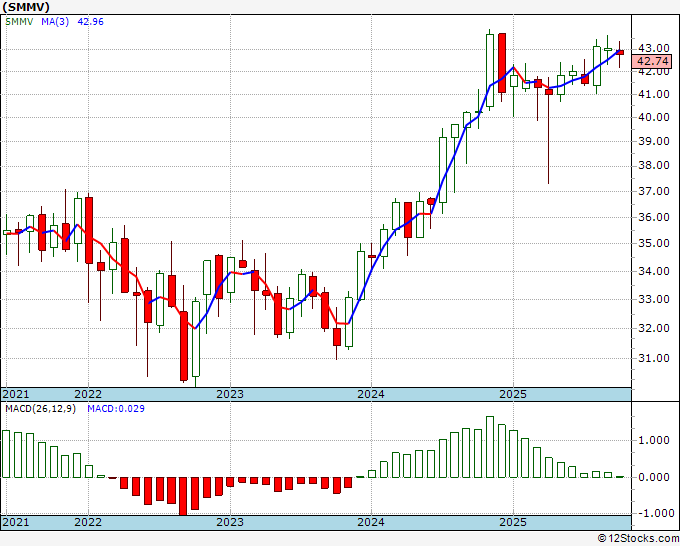The height and width of the screenshot is (546, 680).
Task: Click the large red candle before 2025
Action: click(502, 63)
